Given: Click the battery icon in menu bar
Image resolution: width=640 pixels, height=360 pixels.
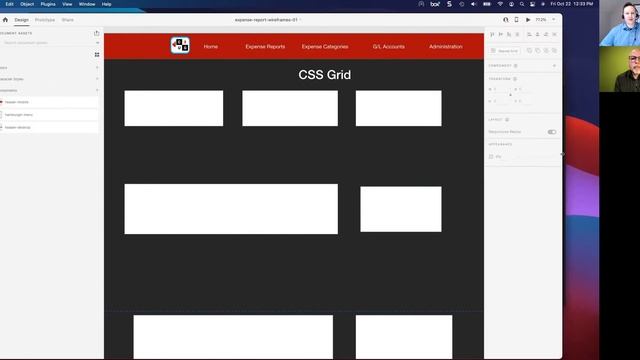Looking at the screenshot, I should click(487, 4).
